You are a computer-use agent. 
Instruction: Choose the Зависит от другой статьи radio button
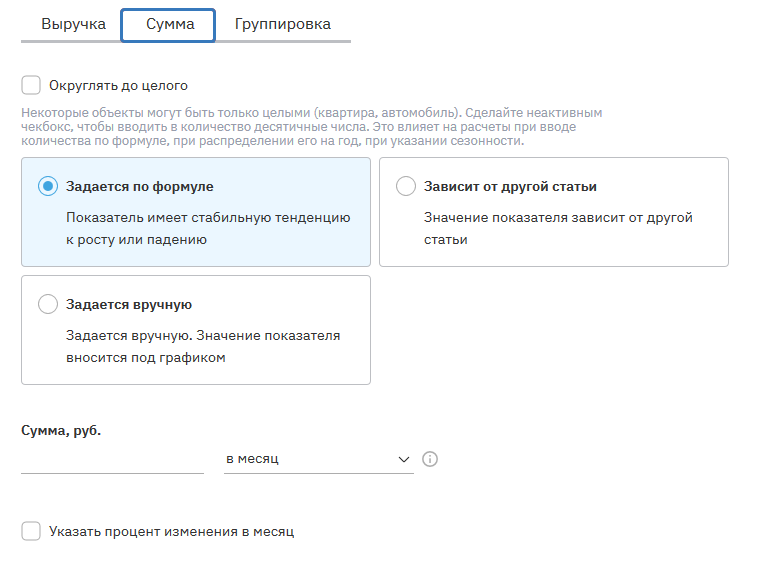pos(406,186)
